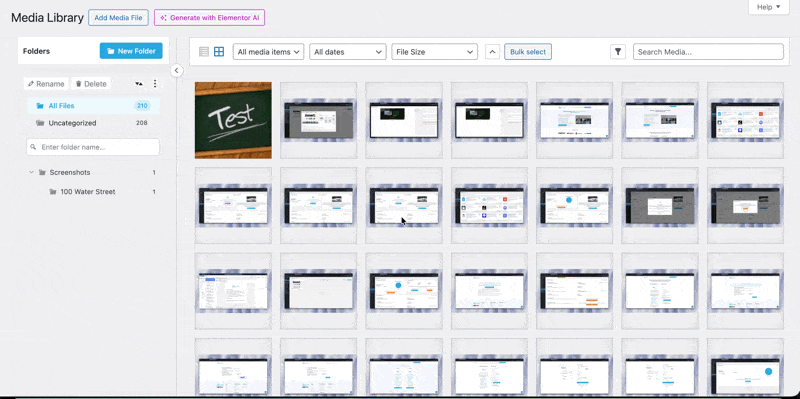
Task: Select the Uncategorized folder
Action: pyautogui.click(x=93, y=123)
